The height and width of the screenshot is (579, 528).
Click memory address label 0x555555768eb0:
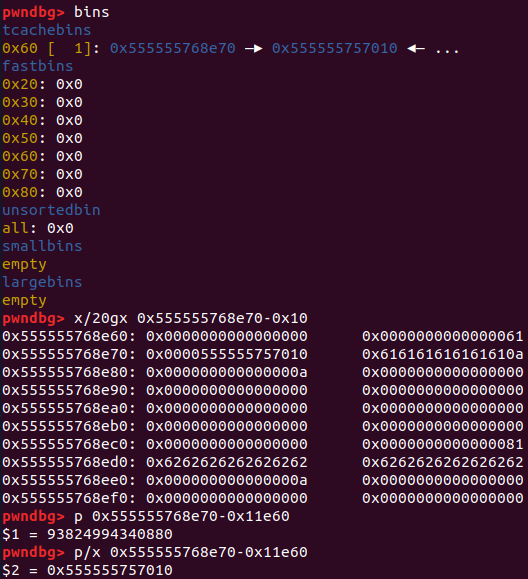69,426
